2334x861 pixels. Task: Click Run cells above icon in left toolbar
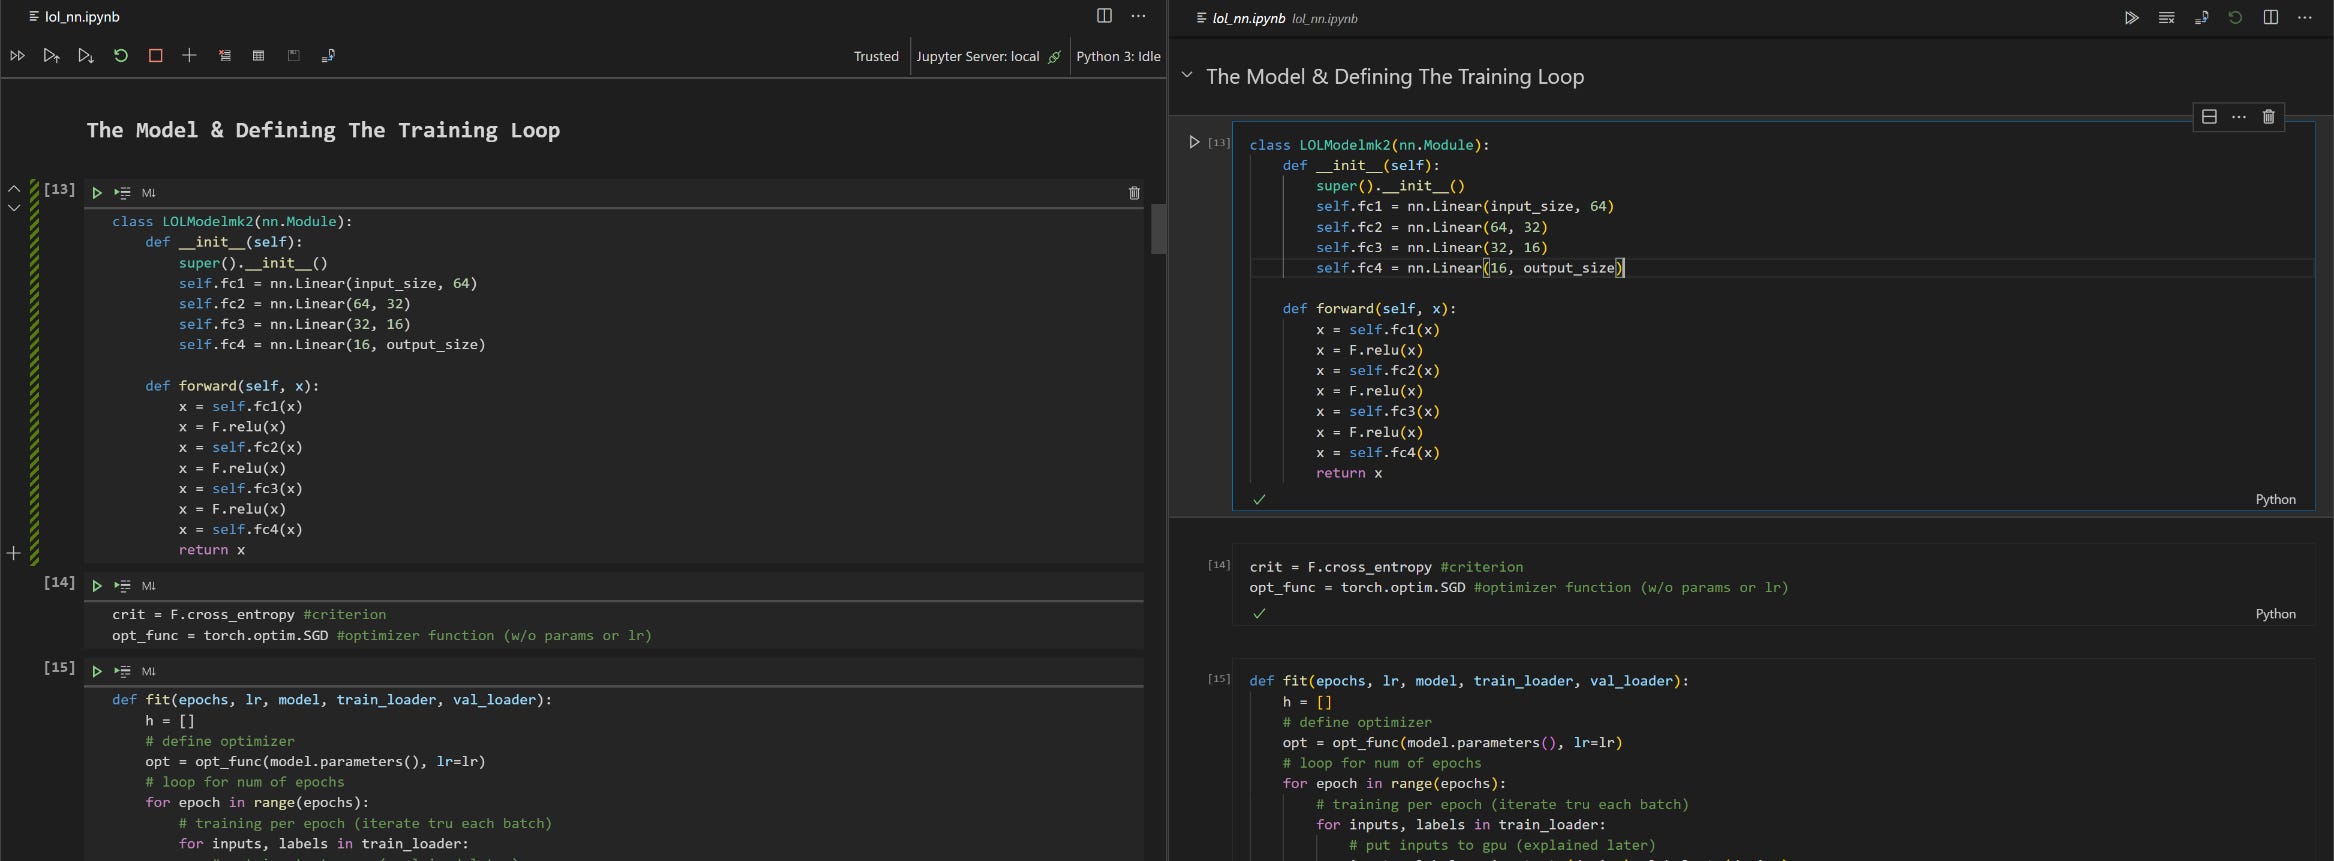[51, 56]
